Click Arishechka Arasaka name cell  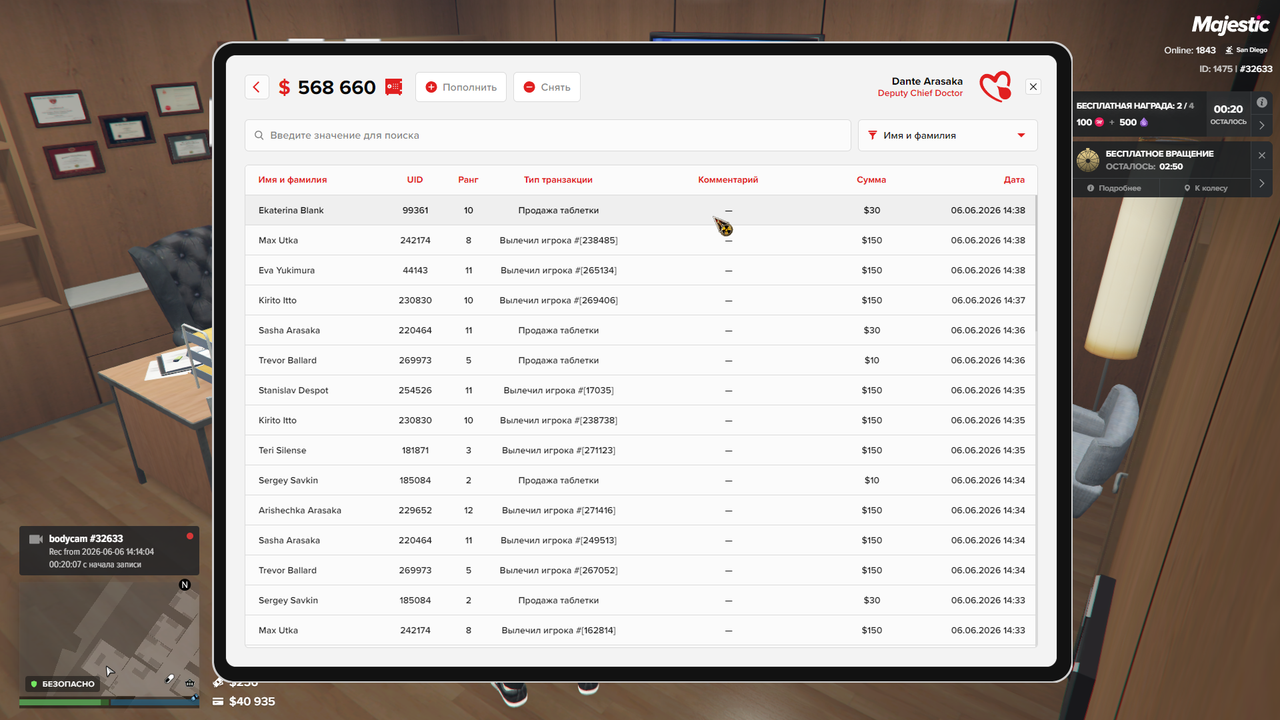(299, 510)
